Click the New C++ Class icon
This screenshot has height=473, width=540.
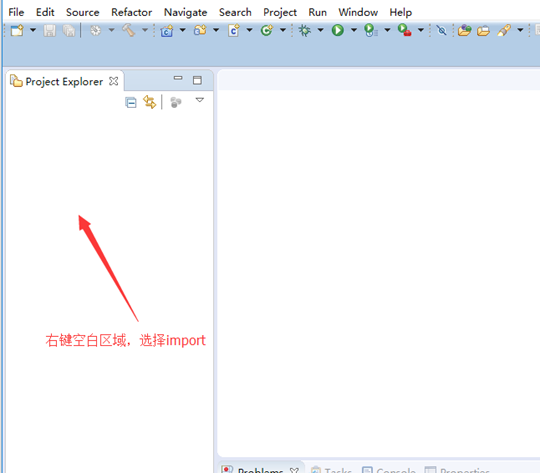[x=267, y=30]
